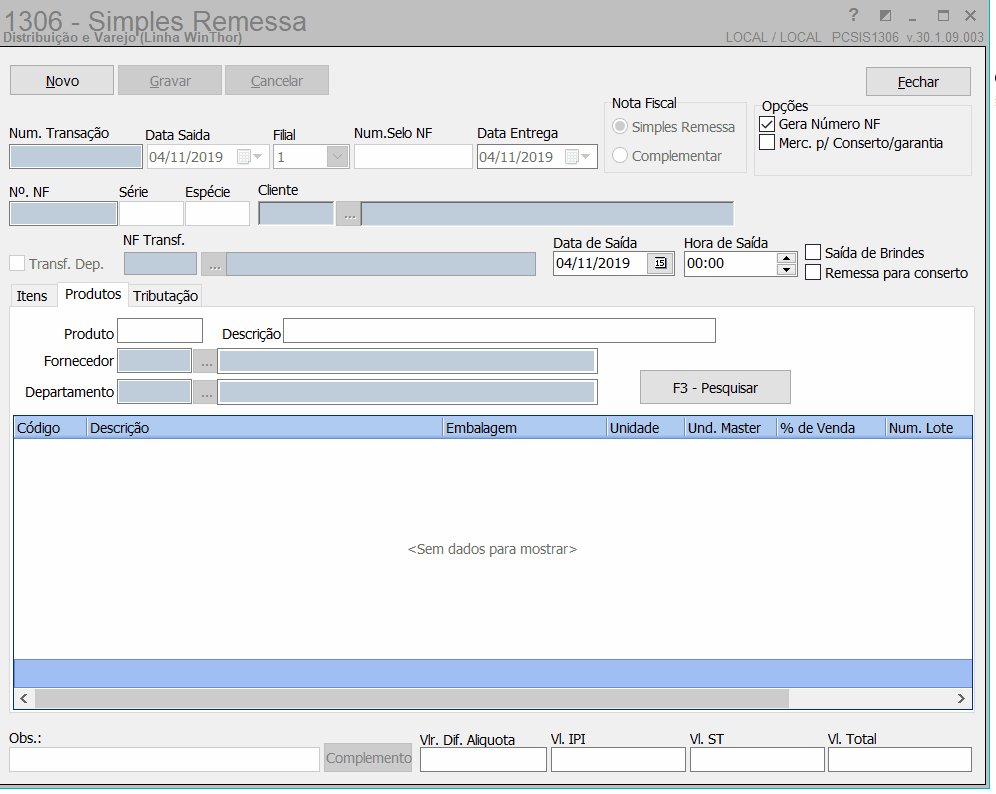Click the Num.Selo NF input field
This screenshot has width=996, height=794.
(413, 157)
